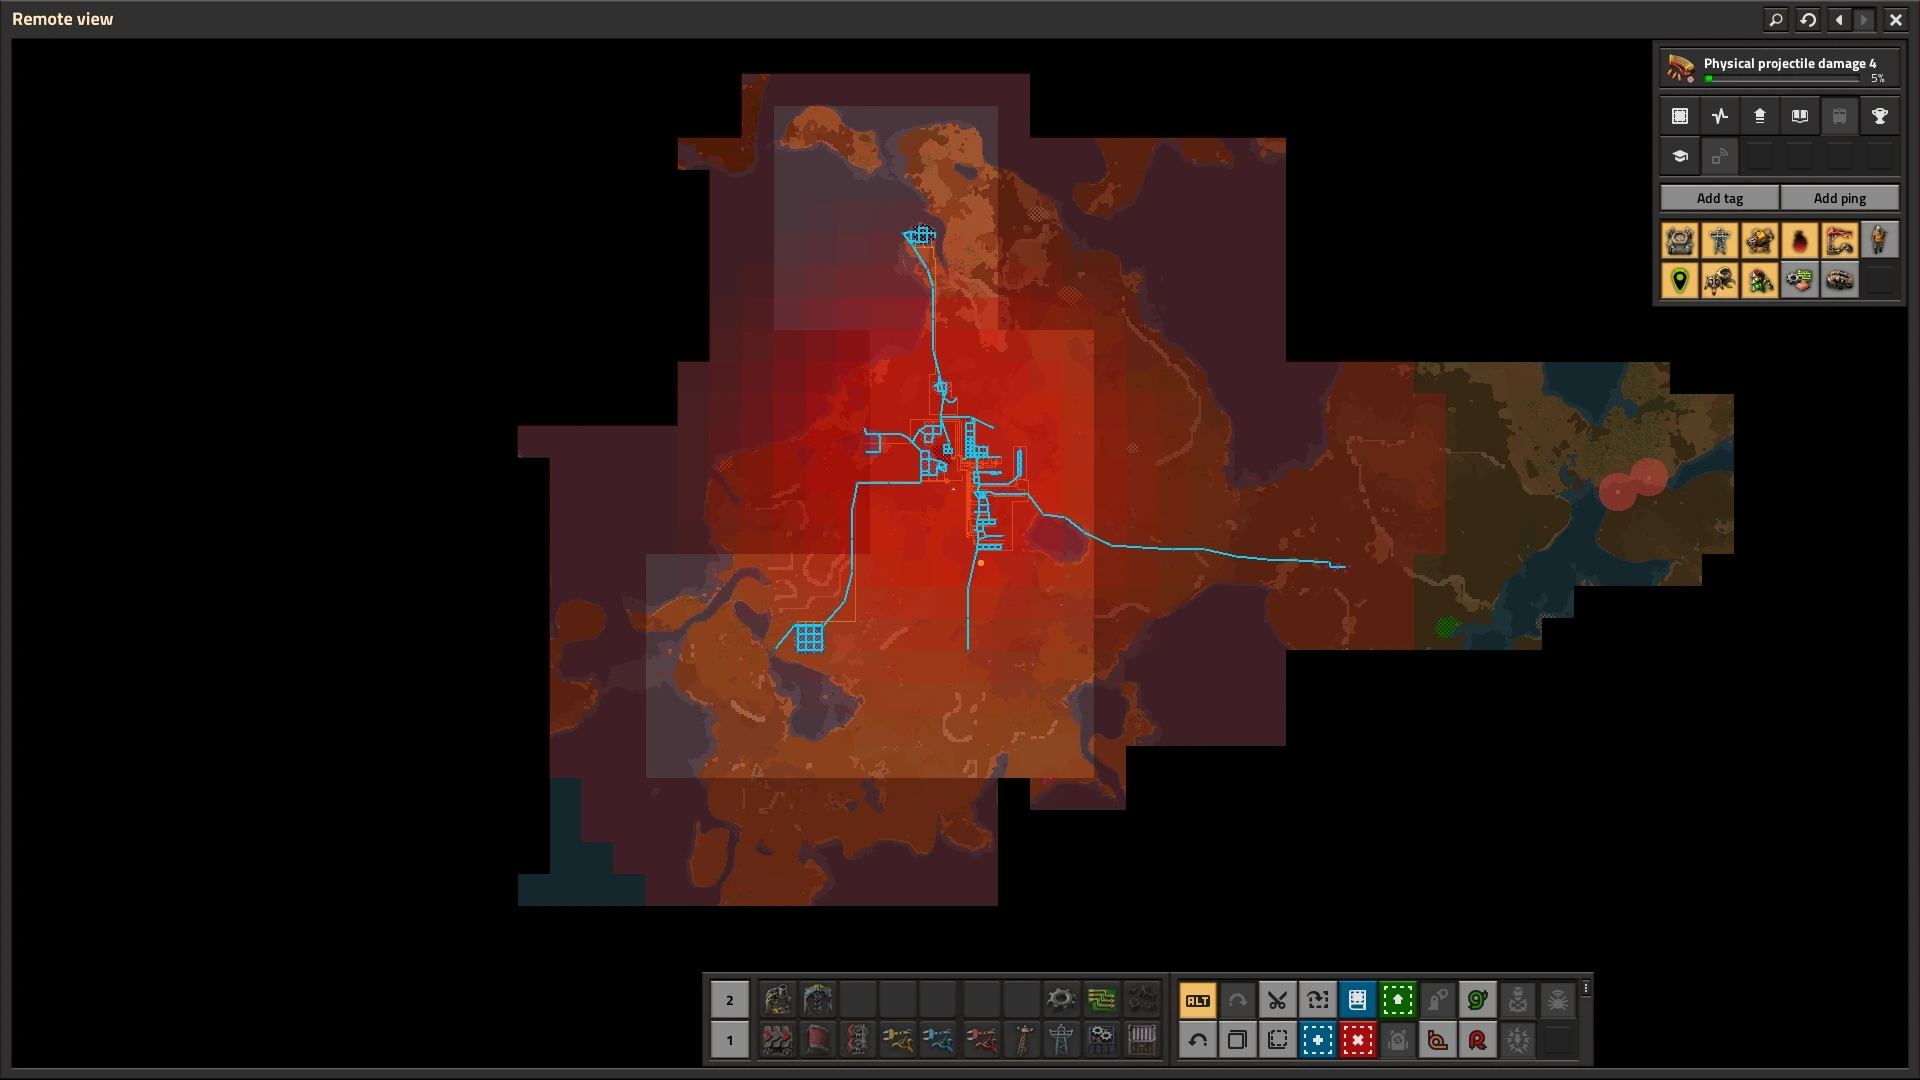This screenshot has width=1920, height=1080.
Task: Toggle the enemy nest map filter
Action: 1840,281
